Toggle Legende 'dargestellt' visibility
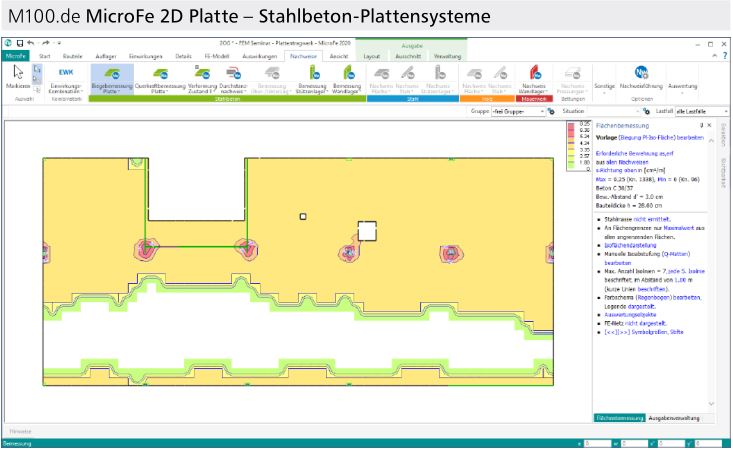 pyautogui.click(x=641, y=307)
